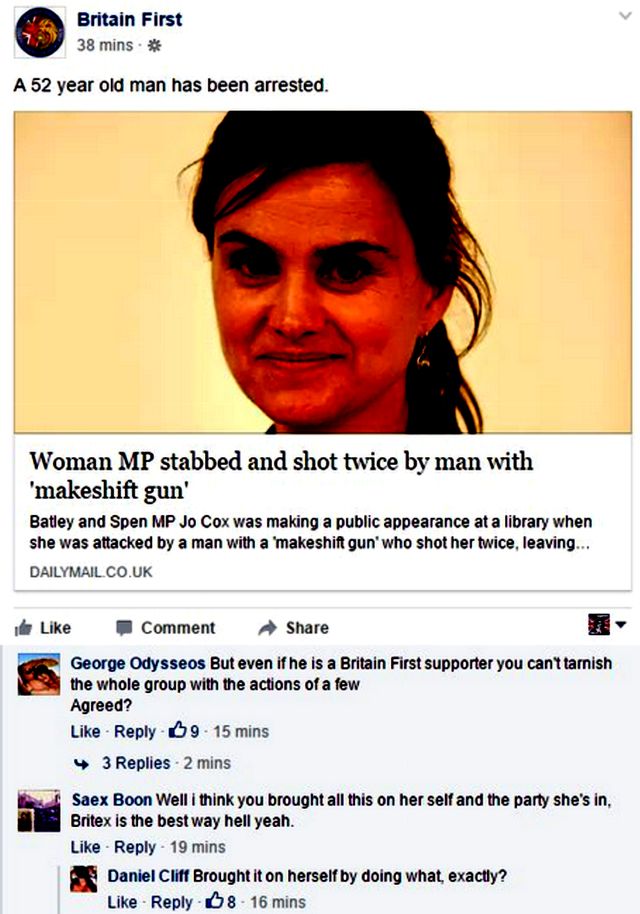
Task: Open the comment-as identity selector dropdown
Action: coord(607,625)
